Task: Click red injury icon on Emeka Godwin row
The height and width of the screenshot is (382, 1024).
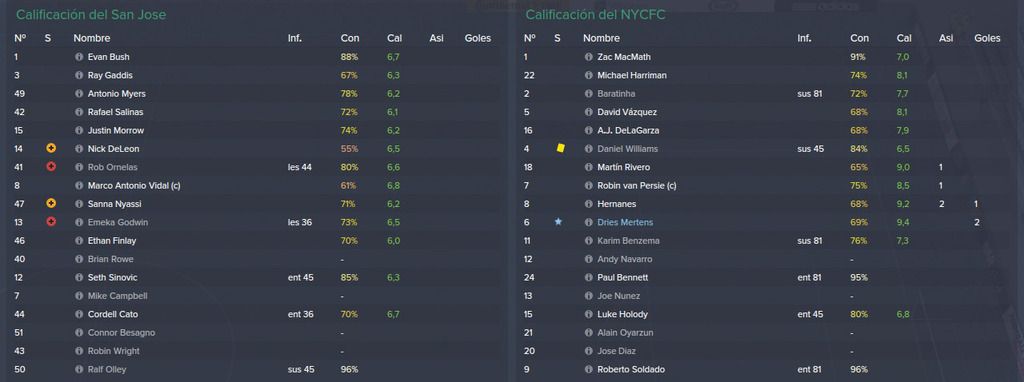Action: pyautogui.click(x=51, y=222)
